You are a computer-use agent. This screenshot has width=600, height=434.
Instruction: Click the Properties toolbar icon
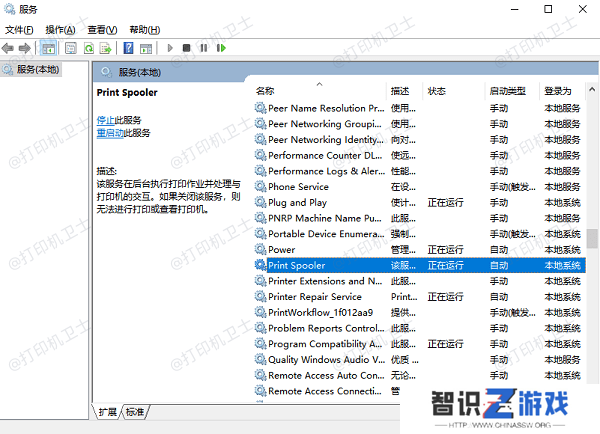point(70,47)
